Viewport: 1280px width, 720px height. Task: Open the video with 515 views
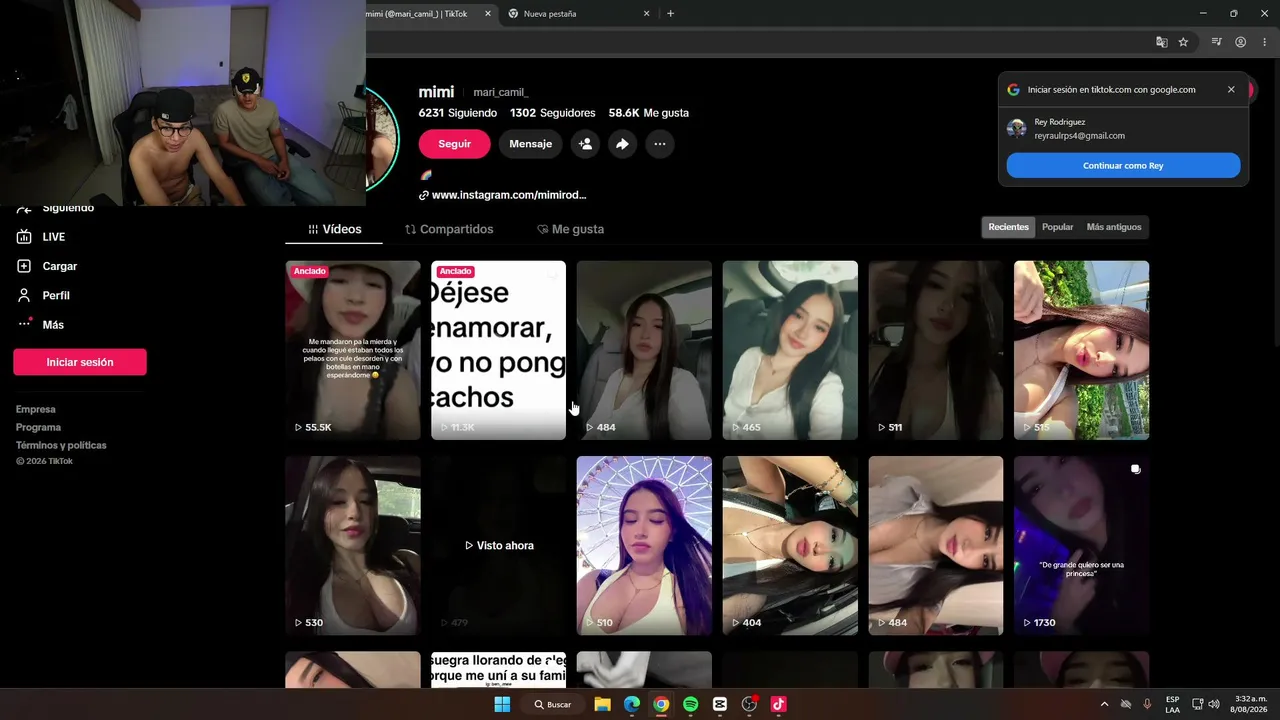click(1082, 350)
